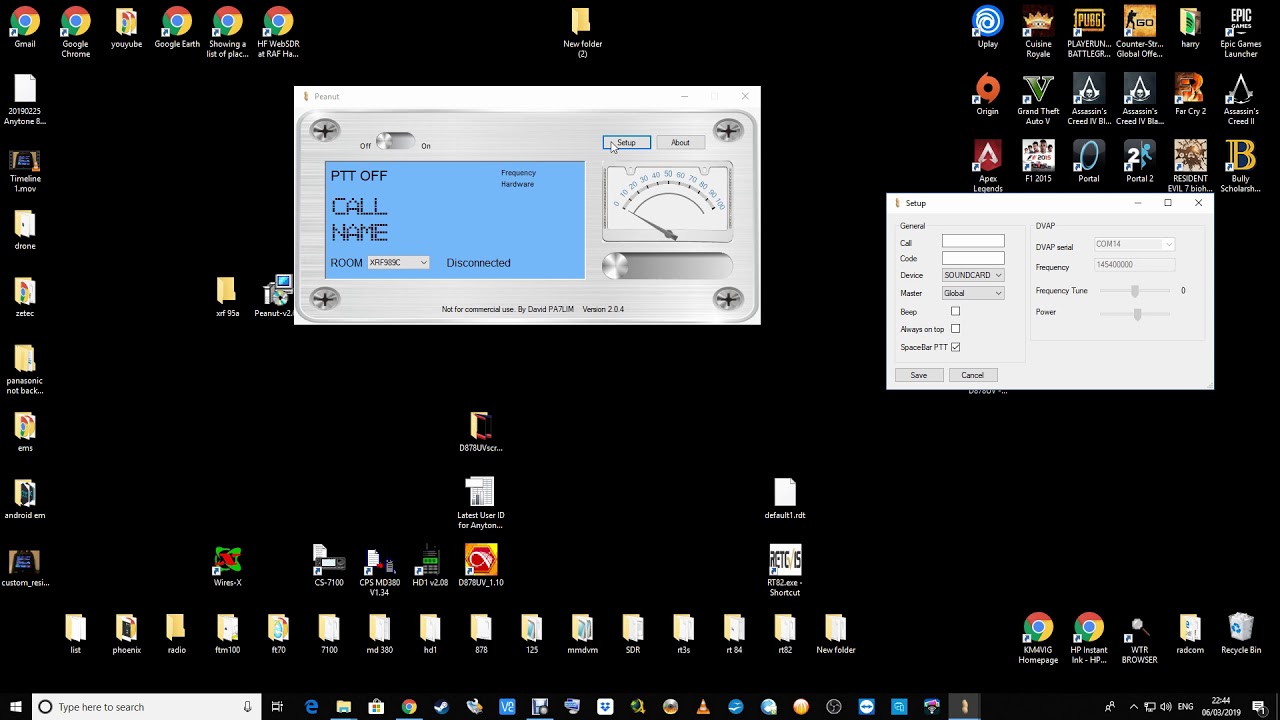Open the Setup button in Peanut

pos(627,143)
